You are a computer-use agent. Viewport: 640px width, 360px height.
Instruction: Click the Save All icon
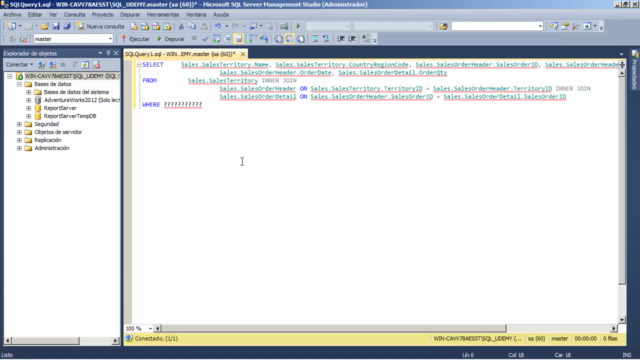(67, 26)
